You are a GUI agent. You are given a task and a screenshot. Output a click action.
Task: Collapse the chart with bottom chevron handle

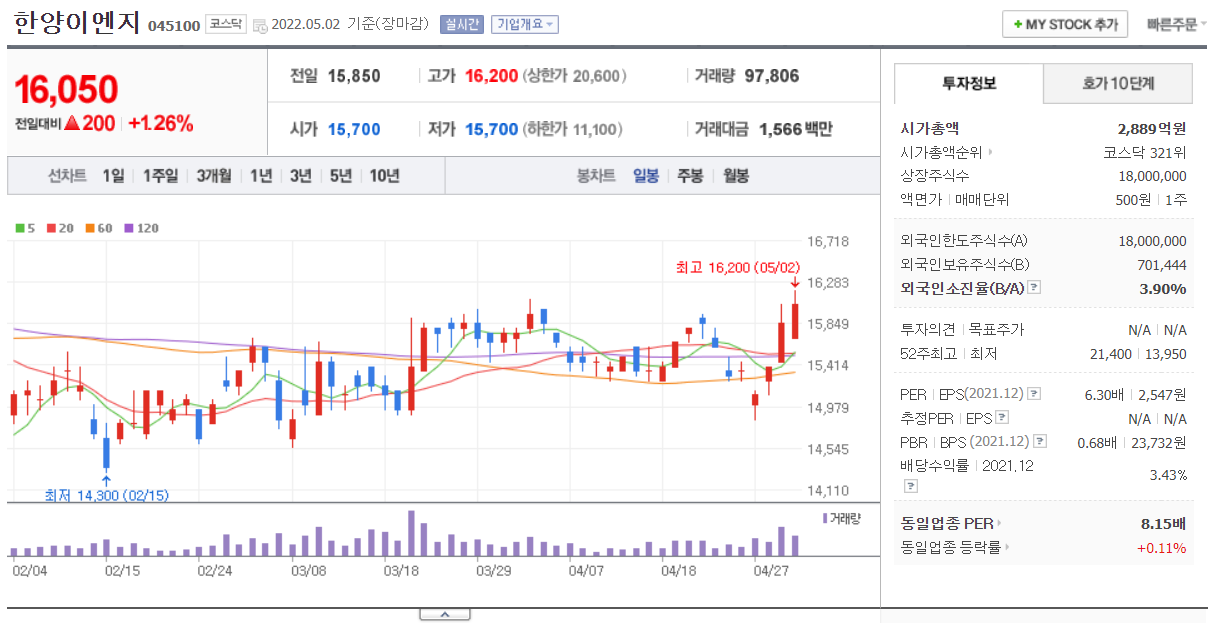click(445, 614)
